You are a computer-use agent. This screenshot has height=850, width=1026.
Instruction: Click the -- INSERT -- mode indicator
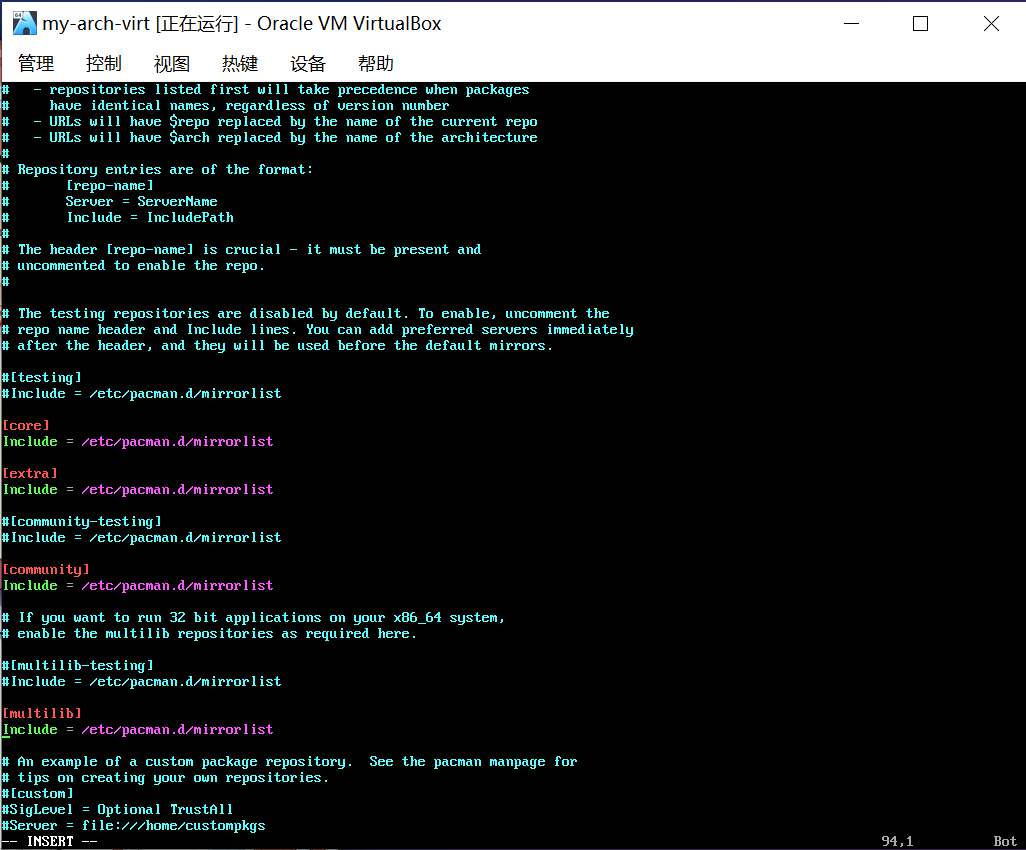(50, 841)
